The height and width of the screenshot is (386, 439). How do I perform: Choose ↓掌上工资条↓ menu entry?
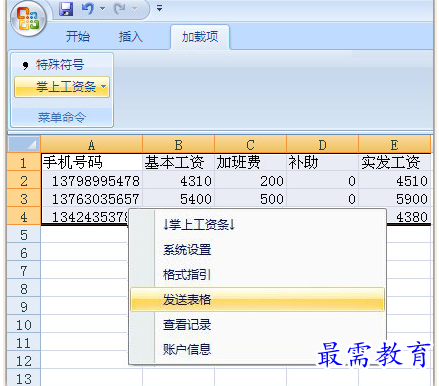(x=199, y=225)
